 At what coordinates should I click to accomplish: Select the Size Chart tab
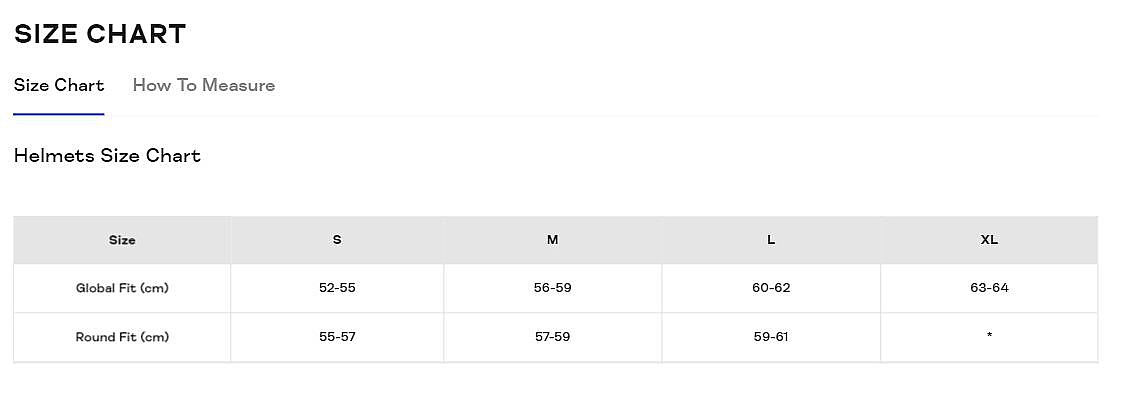pyautogui.click(x=59, y=85)
